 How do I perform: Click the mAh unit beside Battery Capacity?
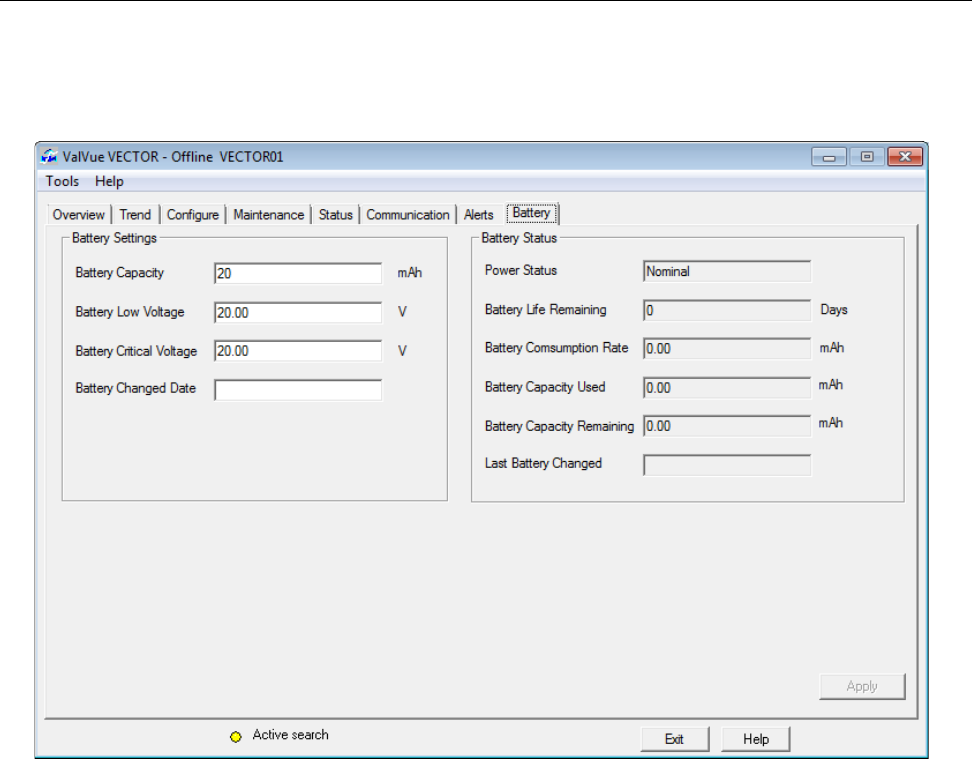click(x=410, y=273)
